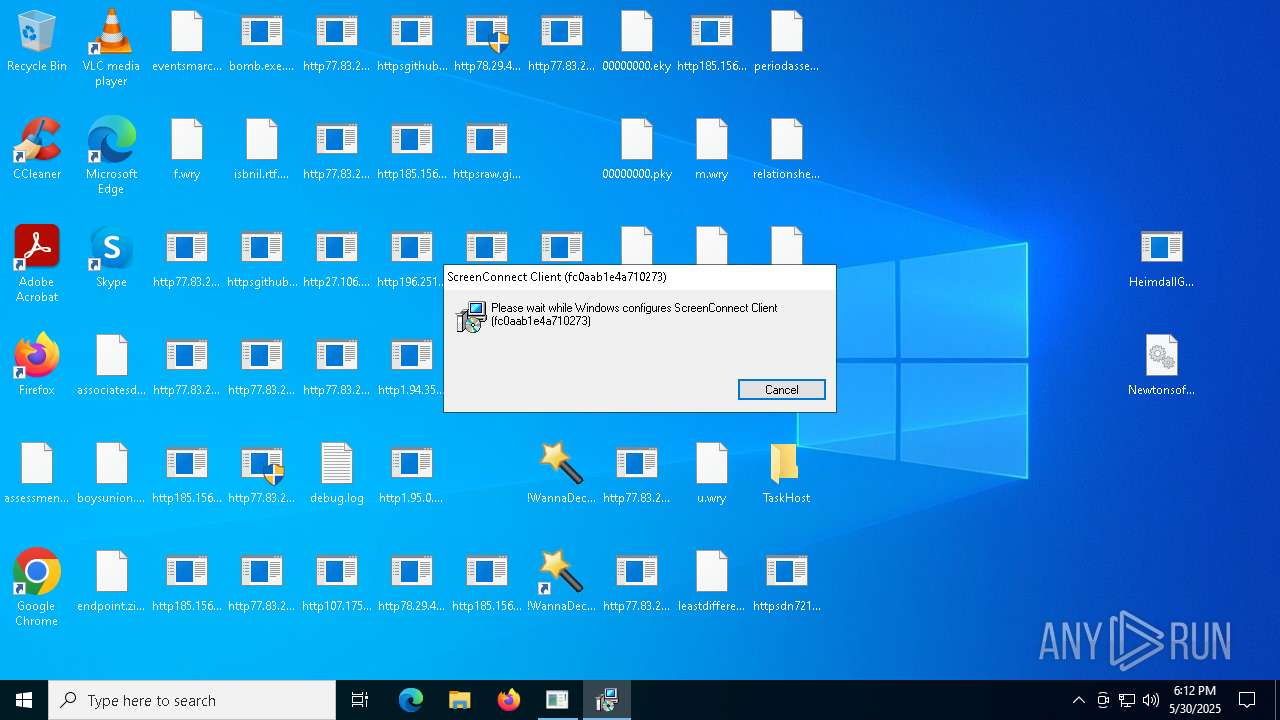The width and height of the screenshot is (1280, 720).
Task: Select the periodasse file icon
Action: pyautogui.click(x=787, y=41)
